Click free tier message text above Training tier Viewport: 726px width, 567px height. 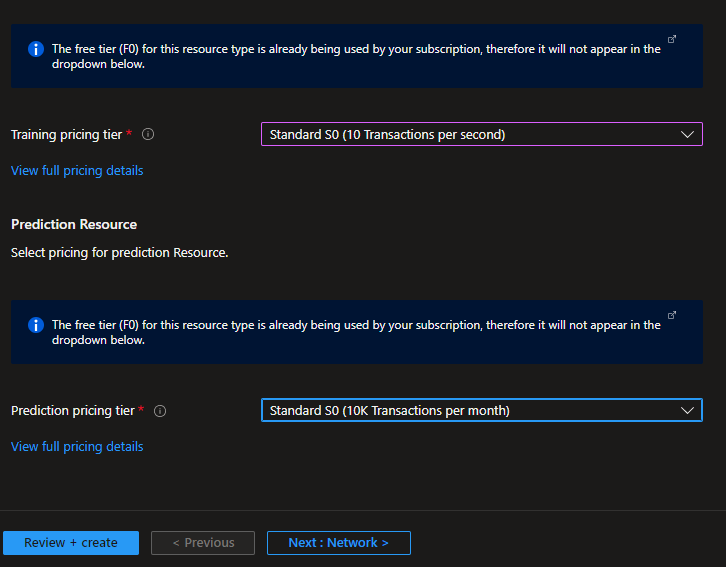pos(355,56)
